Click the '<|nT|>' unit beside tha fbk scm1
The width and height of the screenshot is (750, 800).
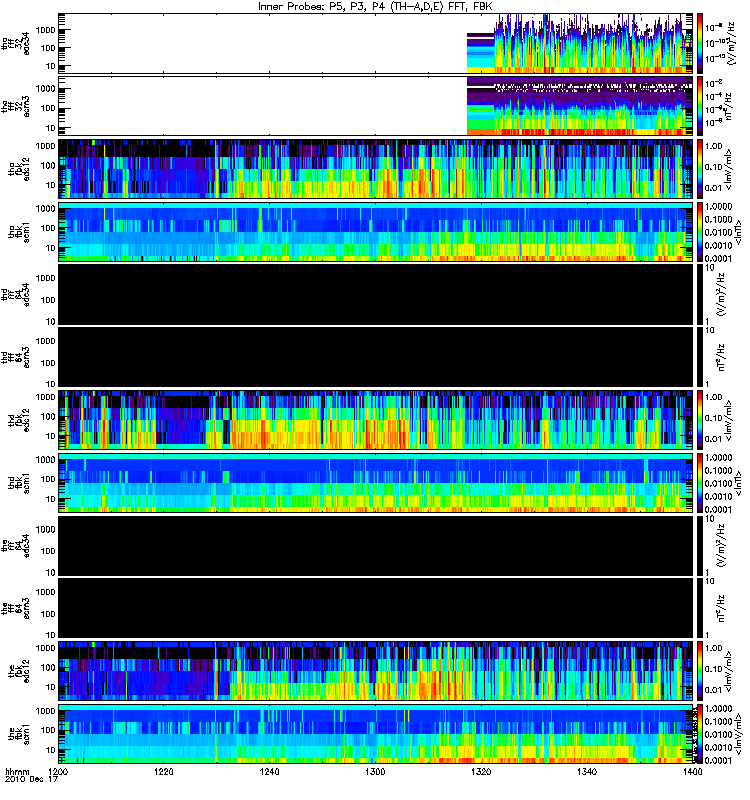[738, 232]
